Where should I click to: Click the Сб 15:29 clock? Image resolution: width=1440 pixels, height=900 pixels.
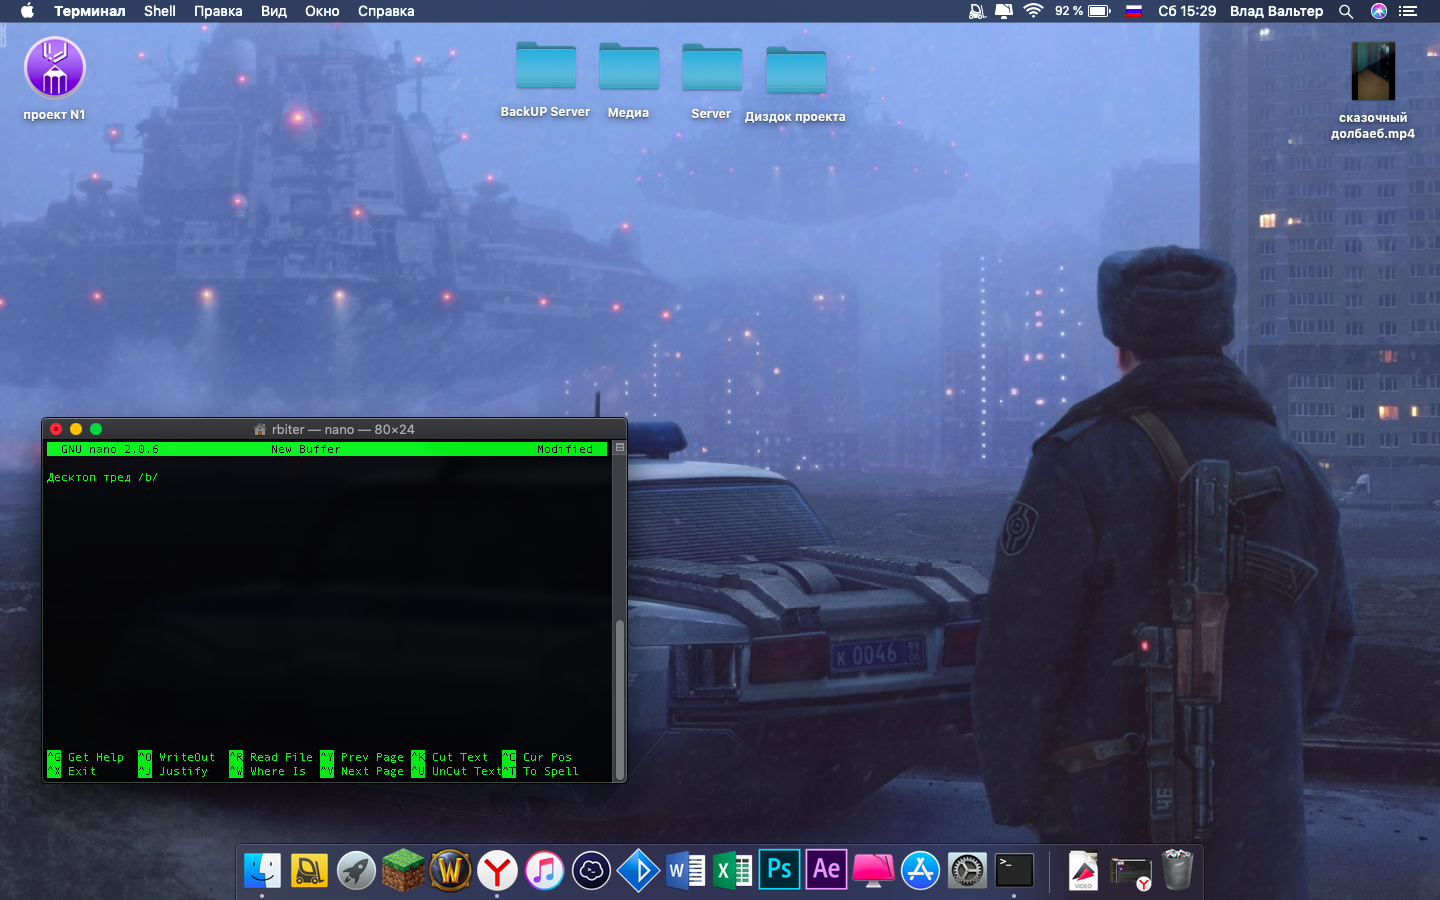click(1187, 11)
